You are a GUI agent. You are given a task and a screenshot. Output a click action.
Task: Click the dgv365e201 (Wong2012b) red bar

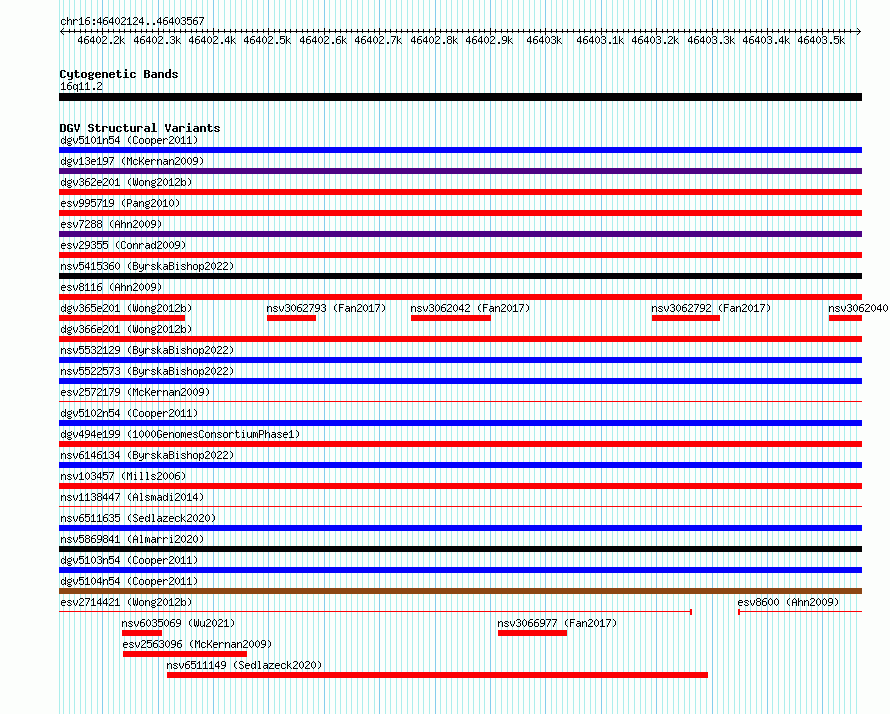point(122,318)
